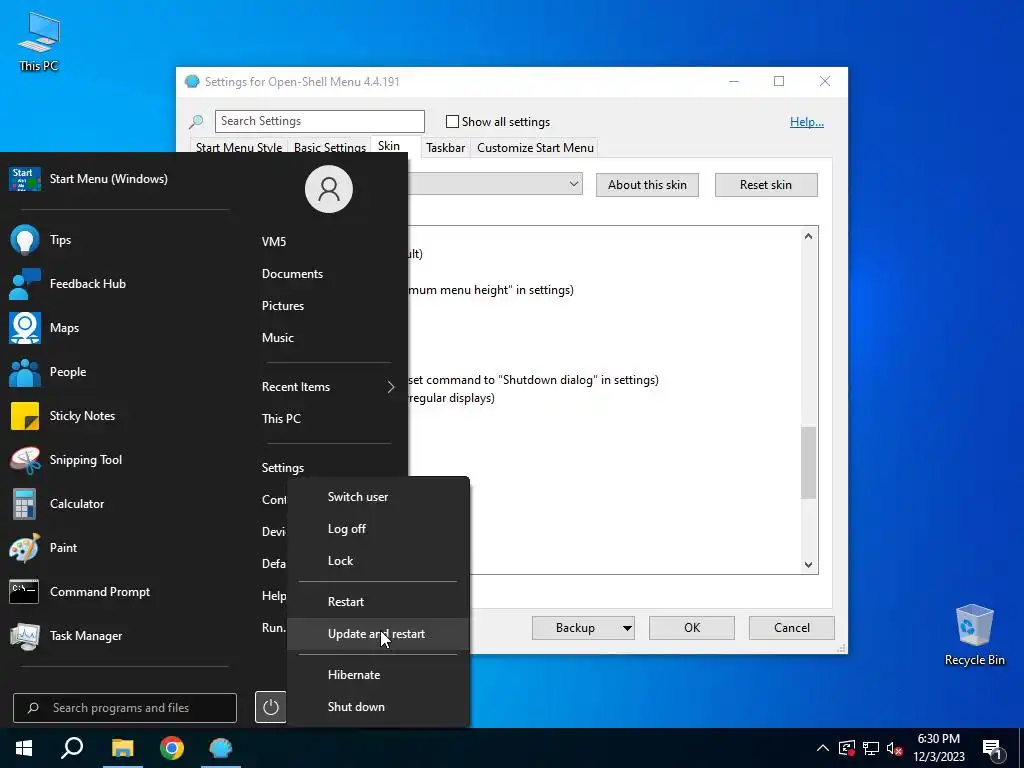
Task: Open Task Manager icon
Action: [25, 636]
